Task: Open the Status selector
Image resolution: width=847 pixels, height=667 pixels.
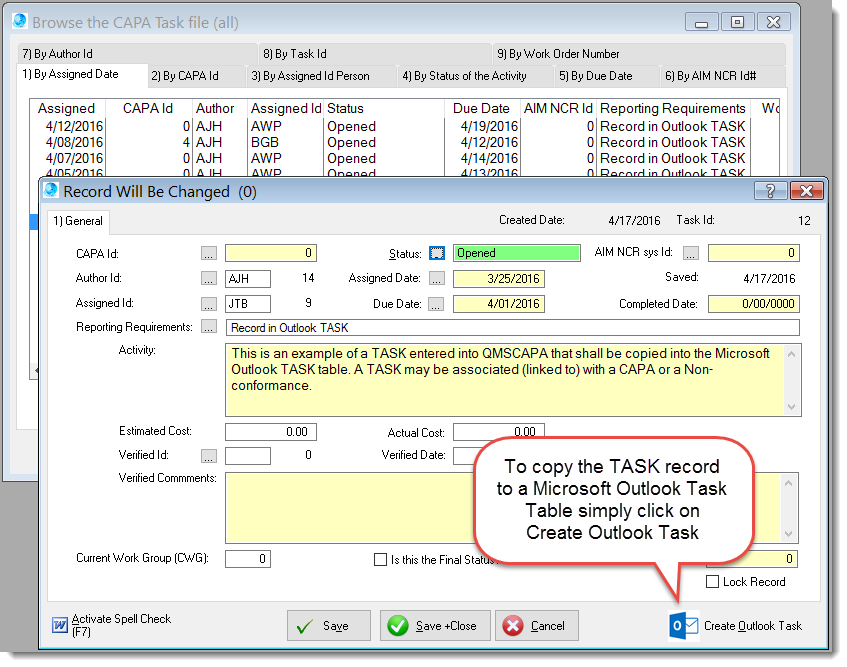Action: pyautogui.click(x=438, y=253)
